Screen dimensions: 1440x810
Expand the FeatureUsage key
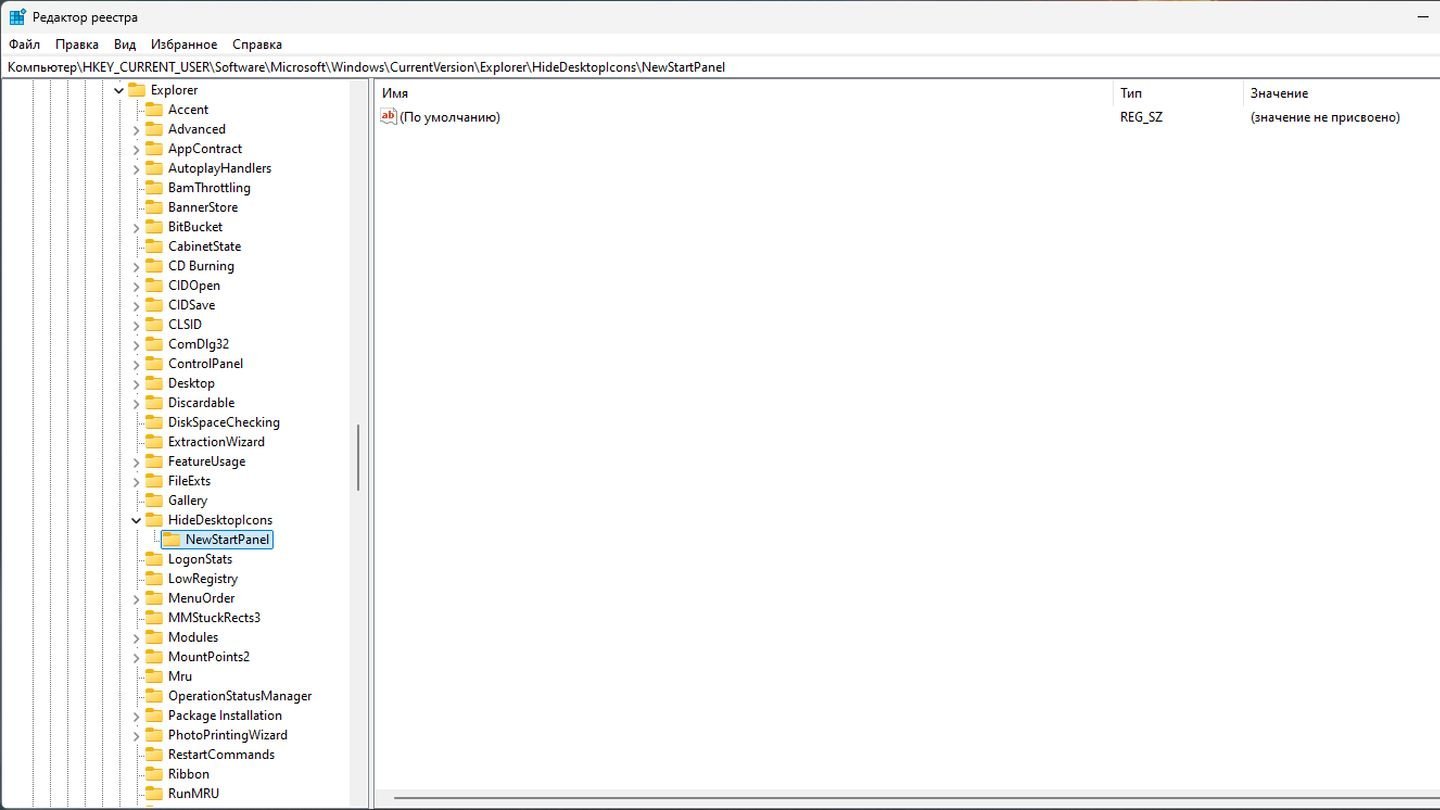click(136, 462)
